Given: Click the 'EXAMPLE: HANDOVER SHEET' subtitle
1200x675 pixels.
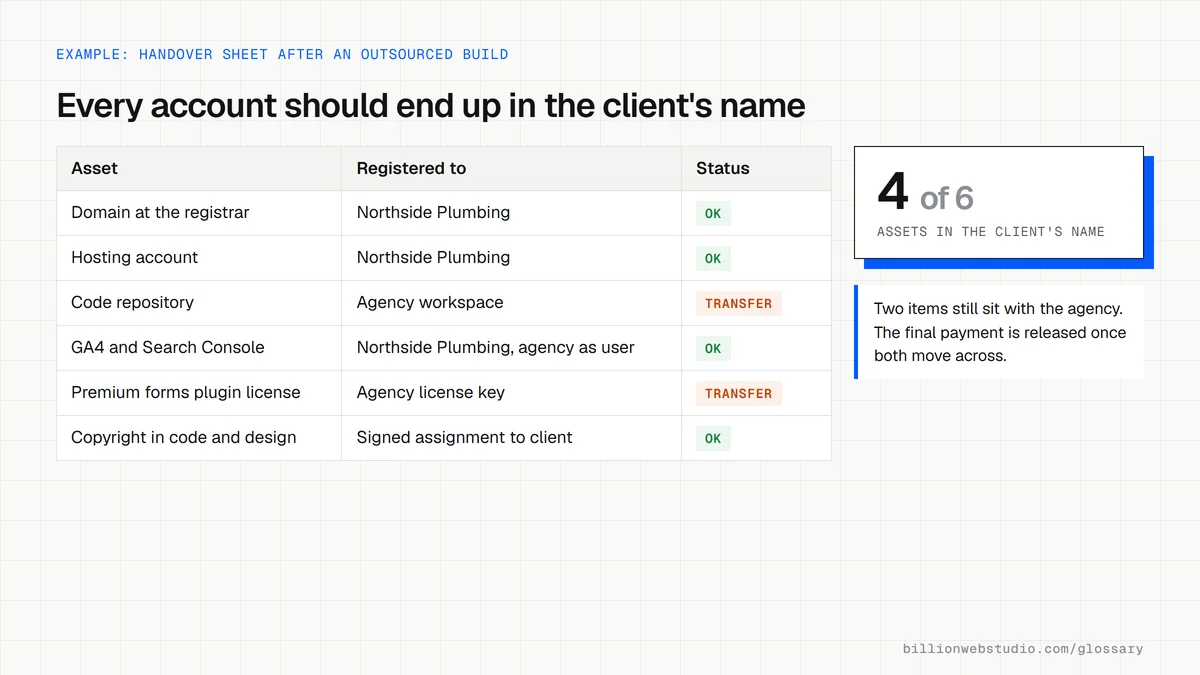Looking at the screenshot, I should (x=282, y=54).
